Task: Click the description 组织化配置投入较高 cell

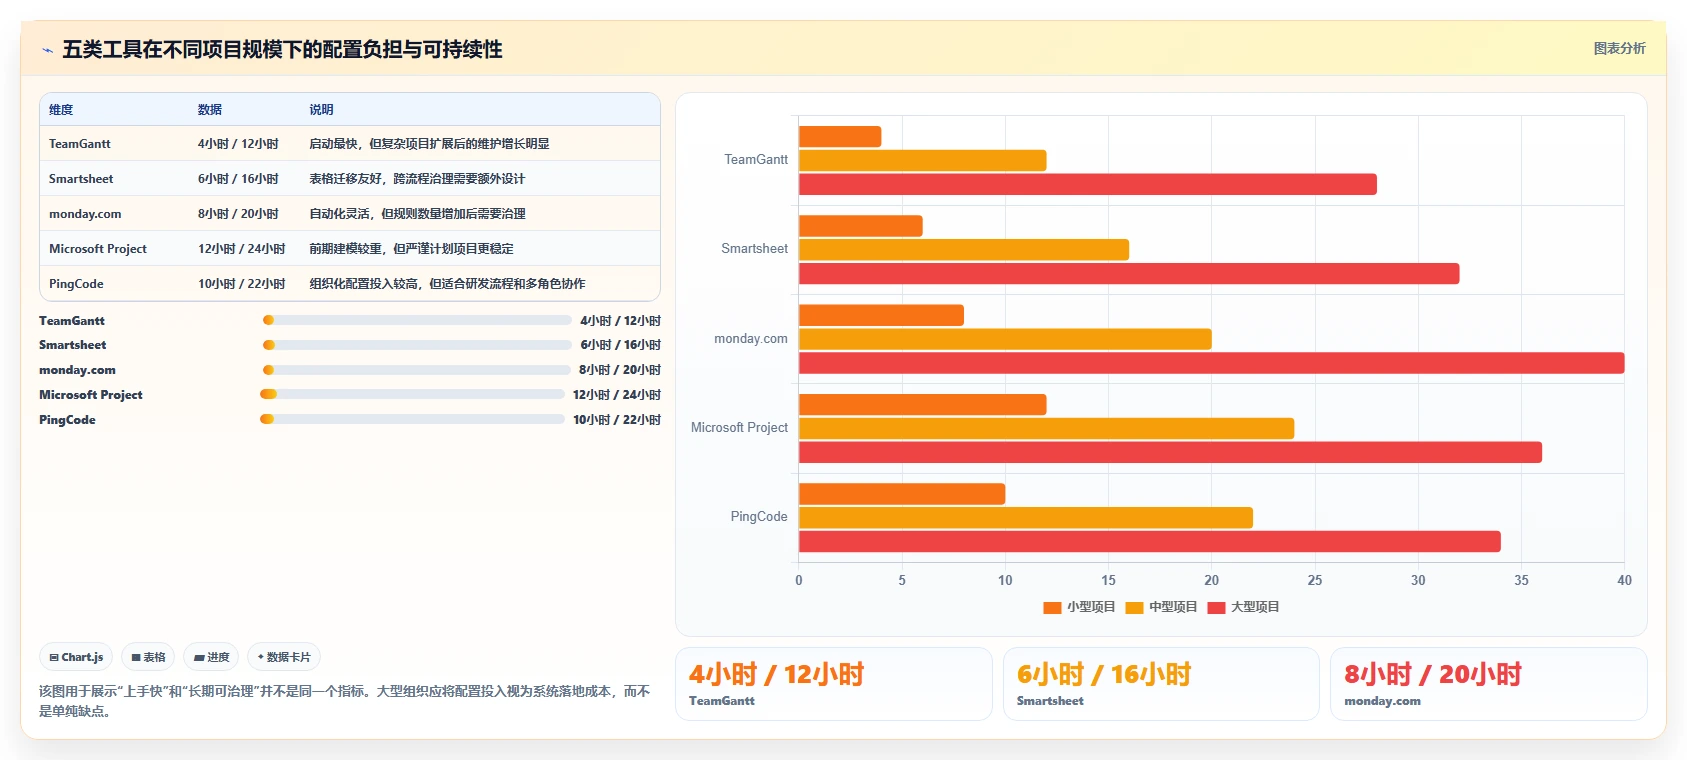Action: (x=447, y=284)
